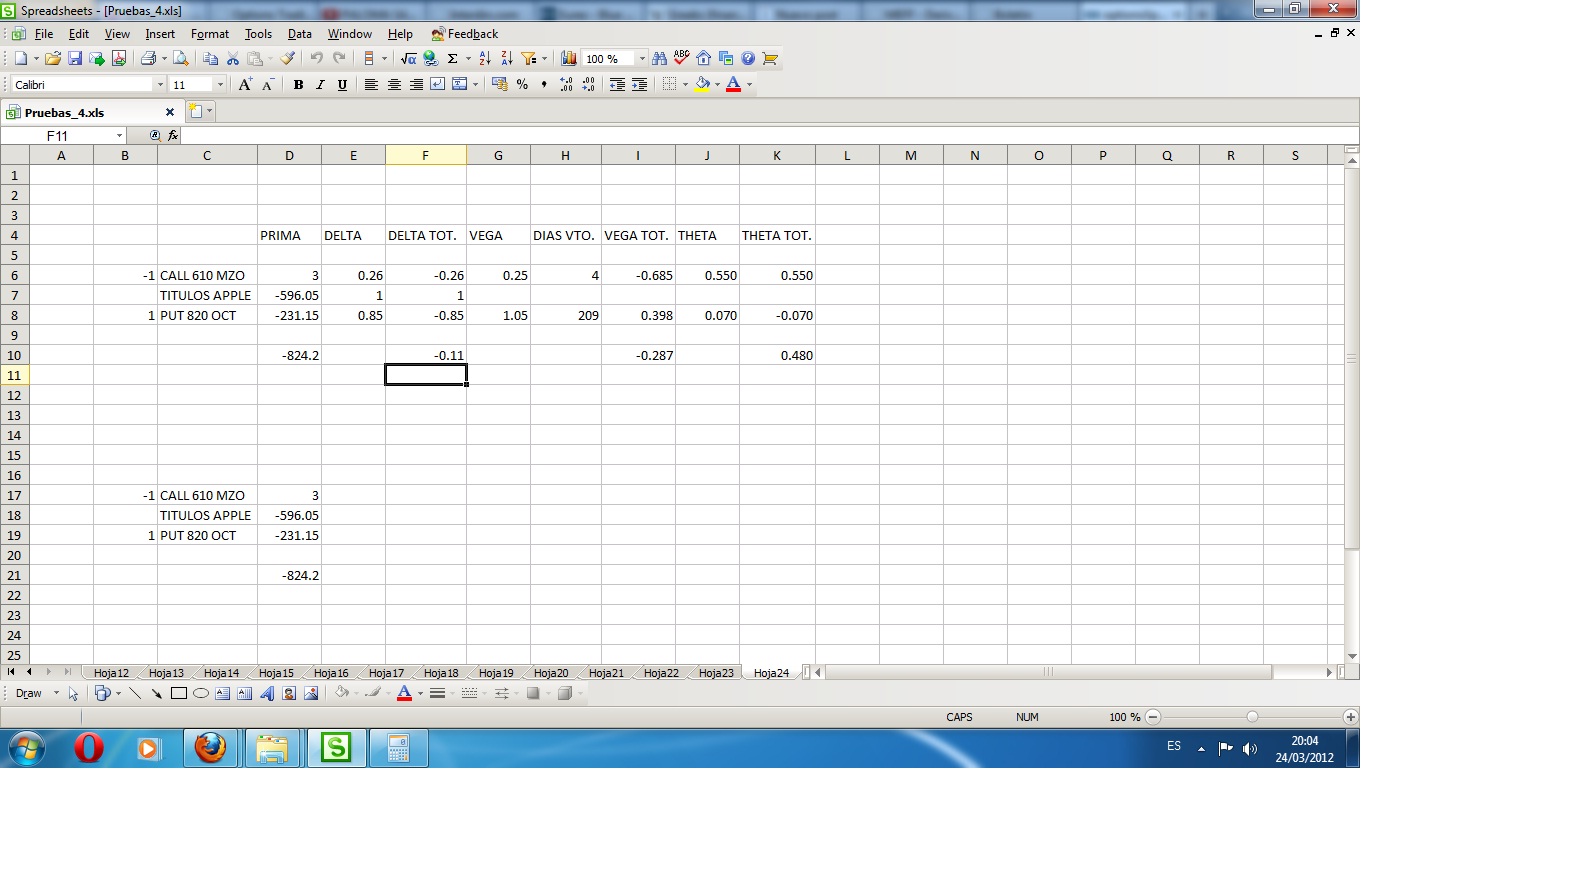Zoom out with the minus button in the status bar
Image resolution: width=1570 pixels, height=886 pixels.
coord(1153,717)
